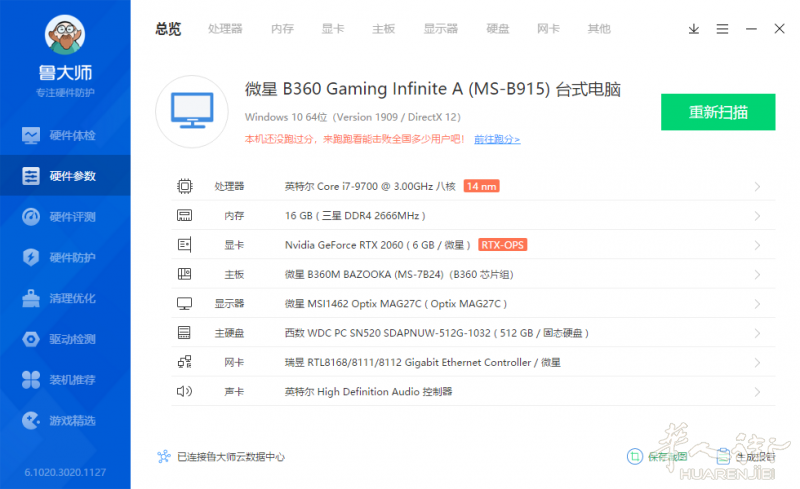Click the WDC PC SN520 disk text
800x489 pixels.
click(x=437, y=333)
